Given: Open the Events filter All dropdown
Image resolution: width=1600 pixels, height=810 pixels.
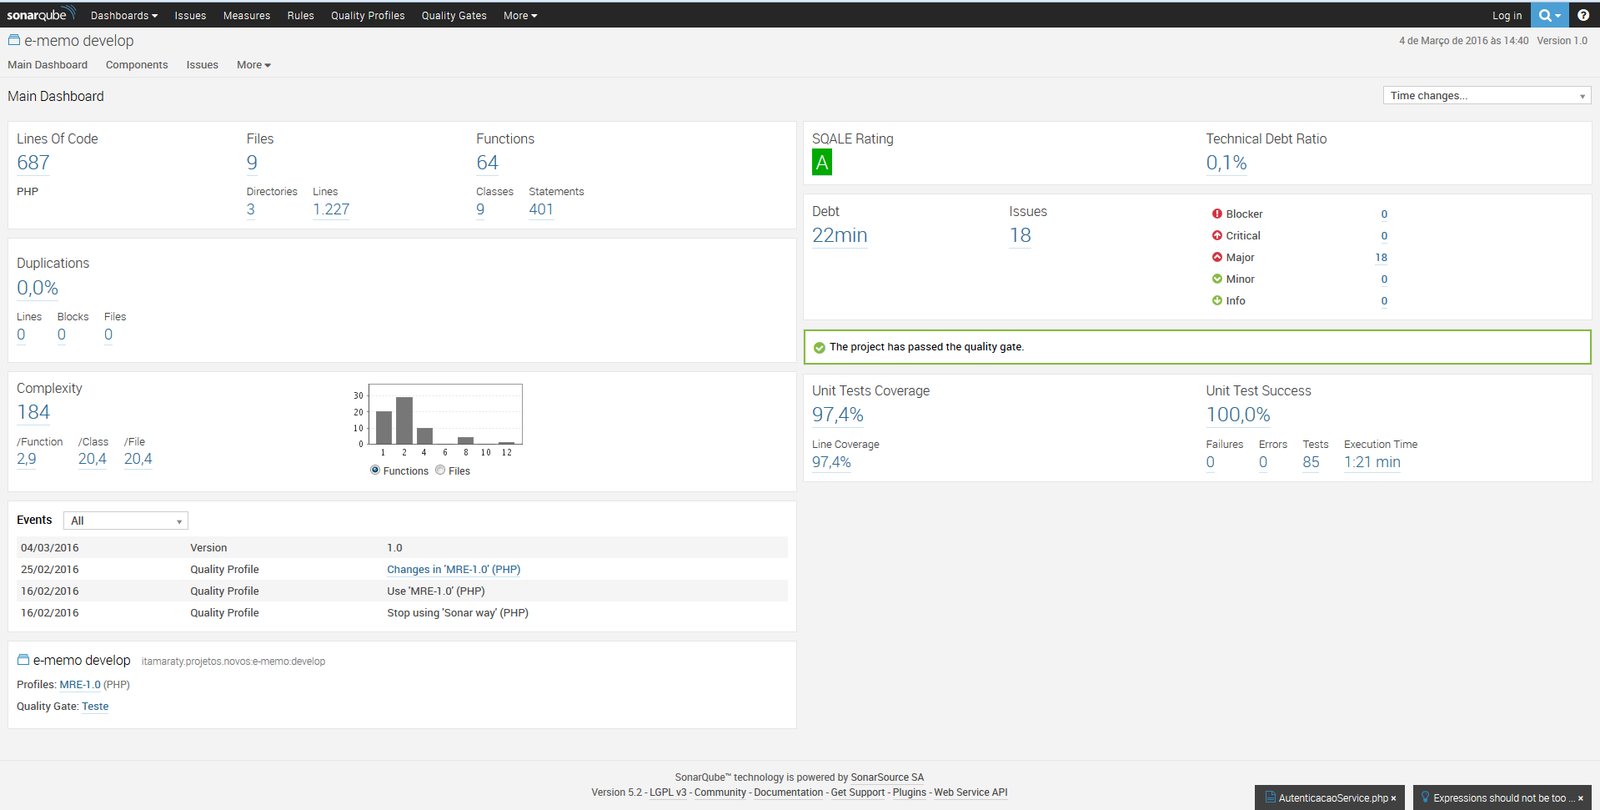Looking at the screenshot, I should coord(126,521).
